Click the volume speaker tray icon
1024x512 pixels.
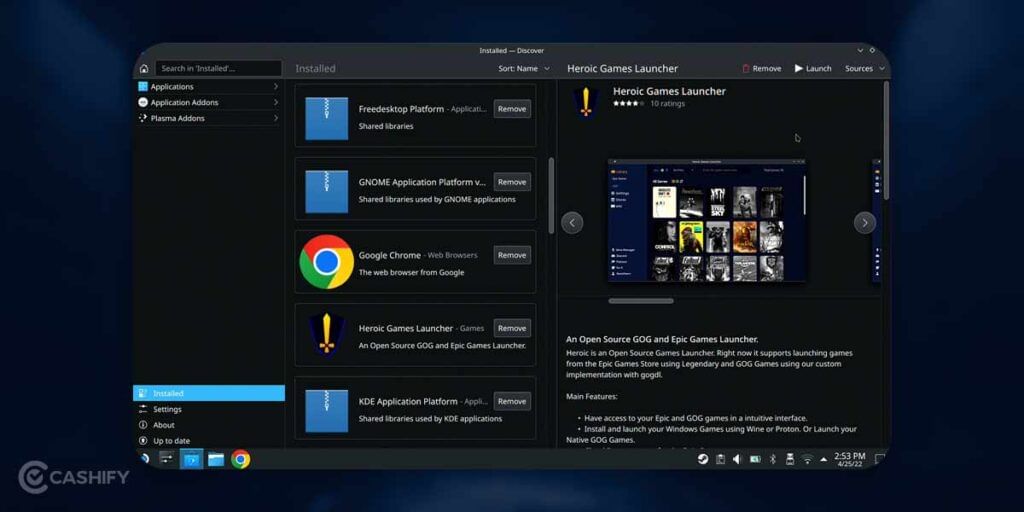coord(737,459)
